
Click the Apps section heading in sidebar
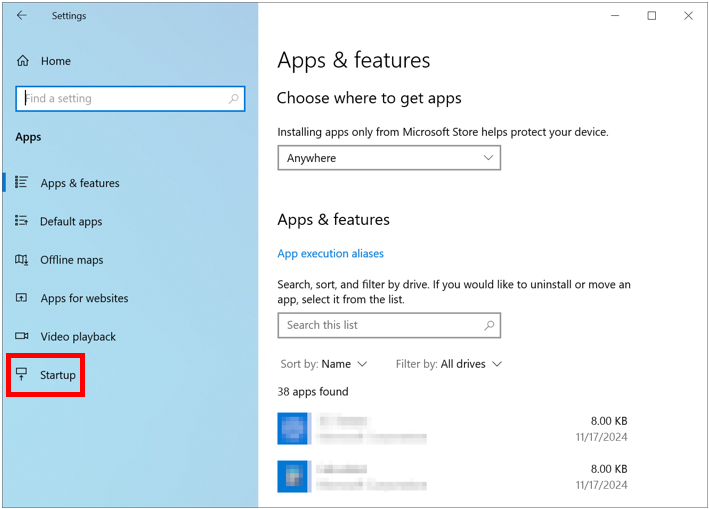pos(28,137)
